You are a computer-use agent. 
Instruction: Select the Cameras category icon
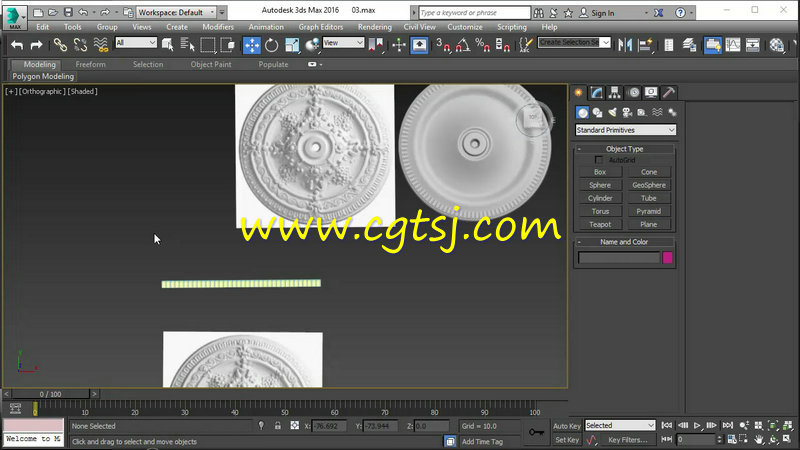pos(627,112)
